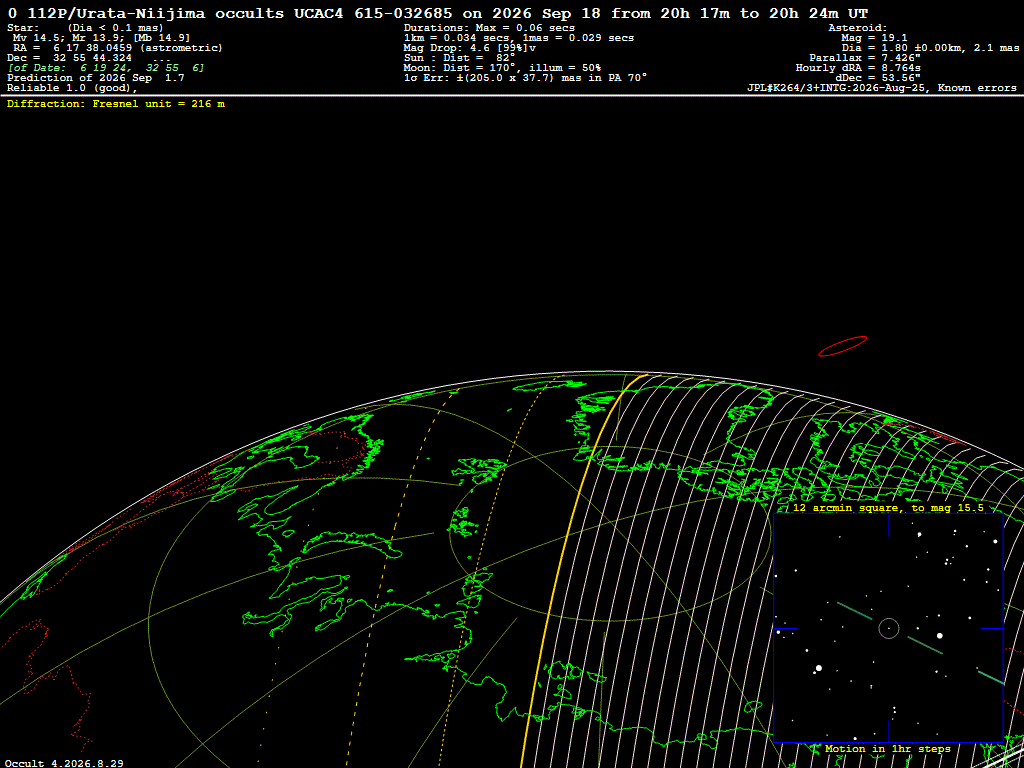The width and height of the screenshot is (1024, 768).
Task: Click the 'Star:' heading in the header
Action: tap(23, 27)
